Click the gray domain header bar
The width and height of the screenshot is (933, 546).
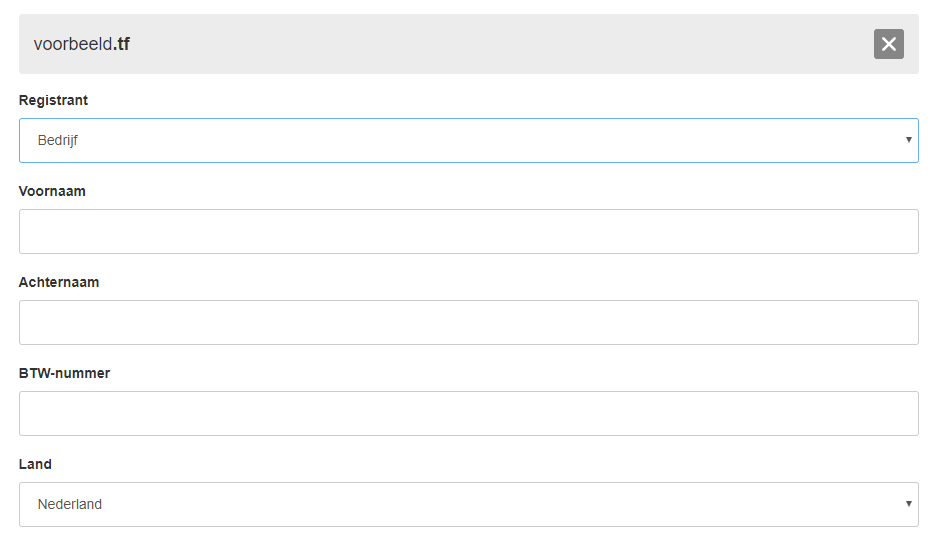(468, 44)
